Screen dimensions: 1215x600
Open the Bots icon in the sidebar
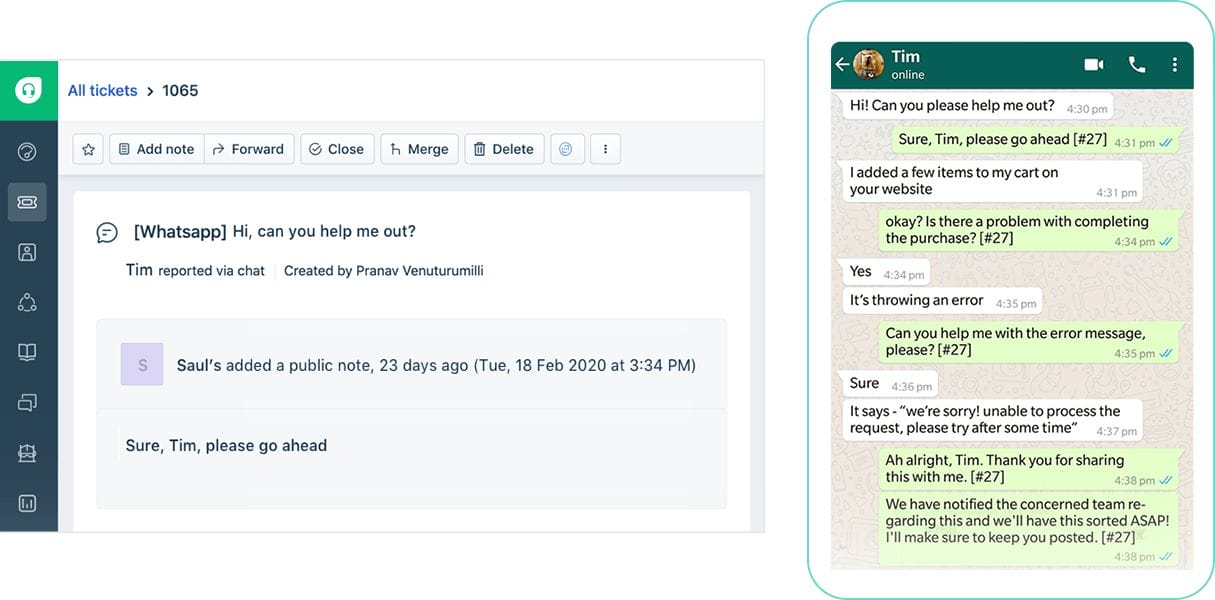(28, 451)
